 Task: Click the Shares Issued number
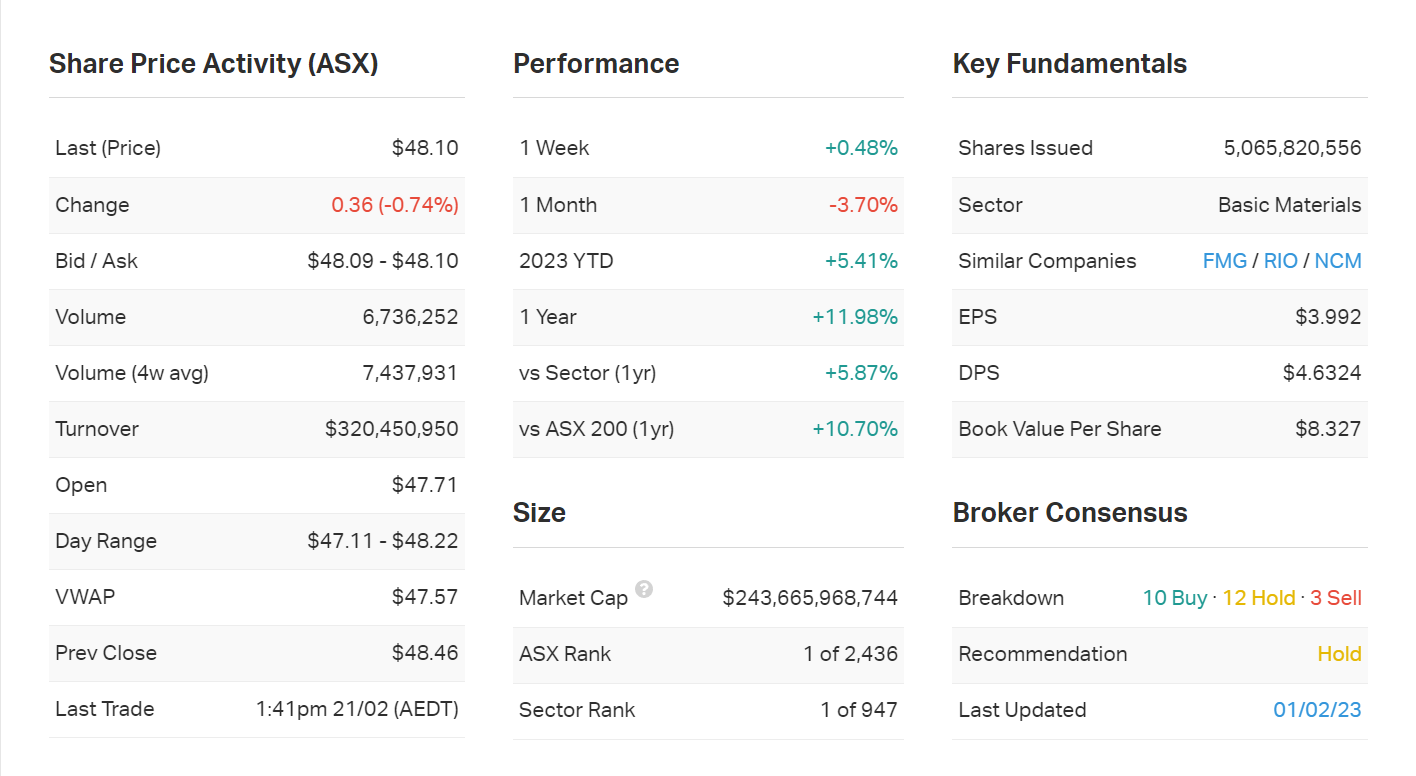pyautogui.click(x=1292, y=148)
